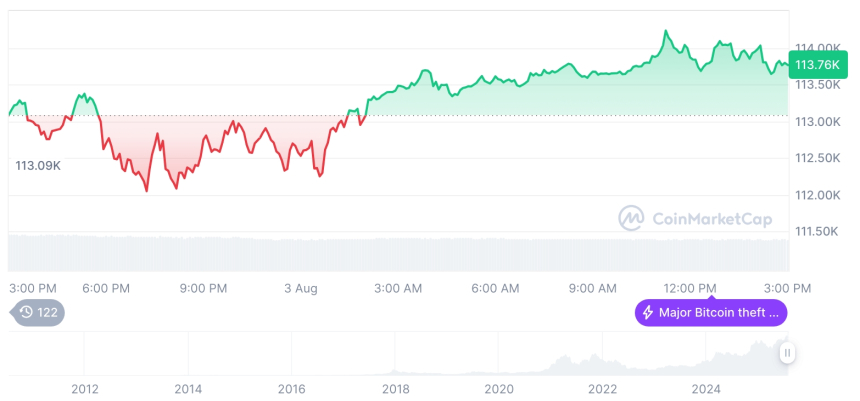Click the "3 Aug" date axis label
This screenshot has height=401, width=860.
(300, 288)
